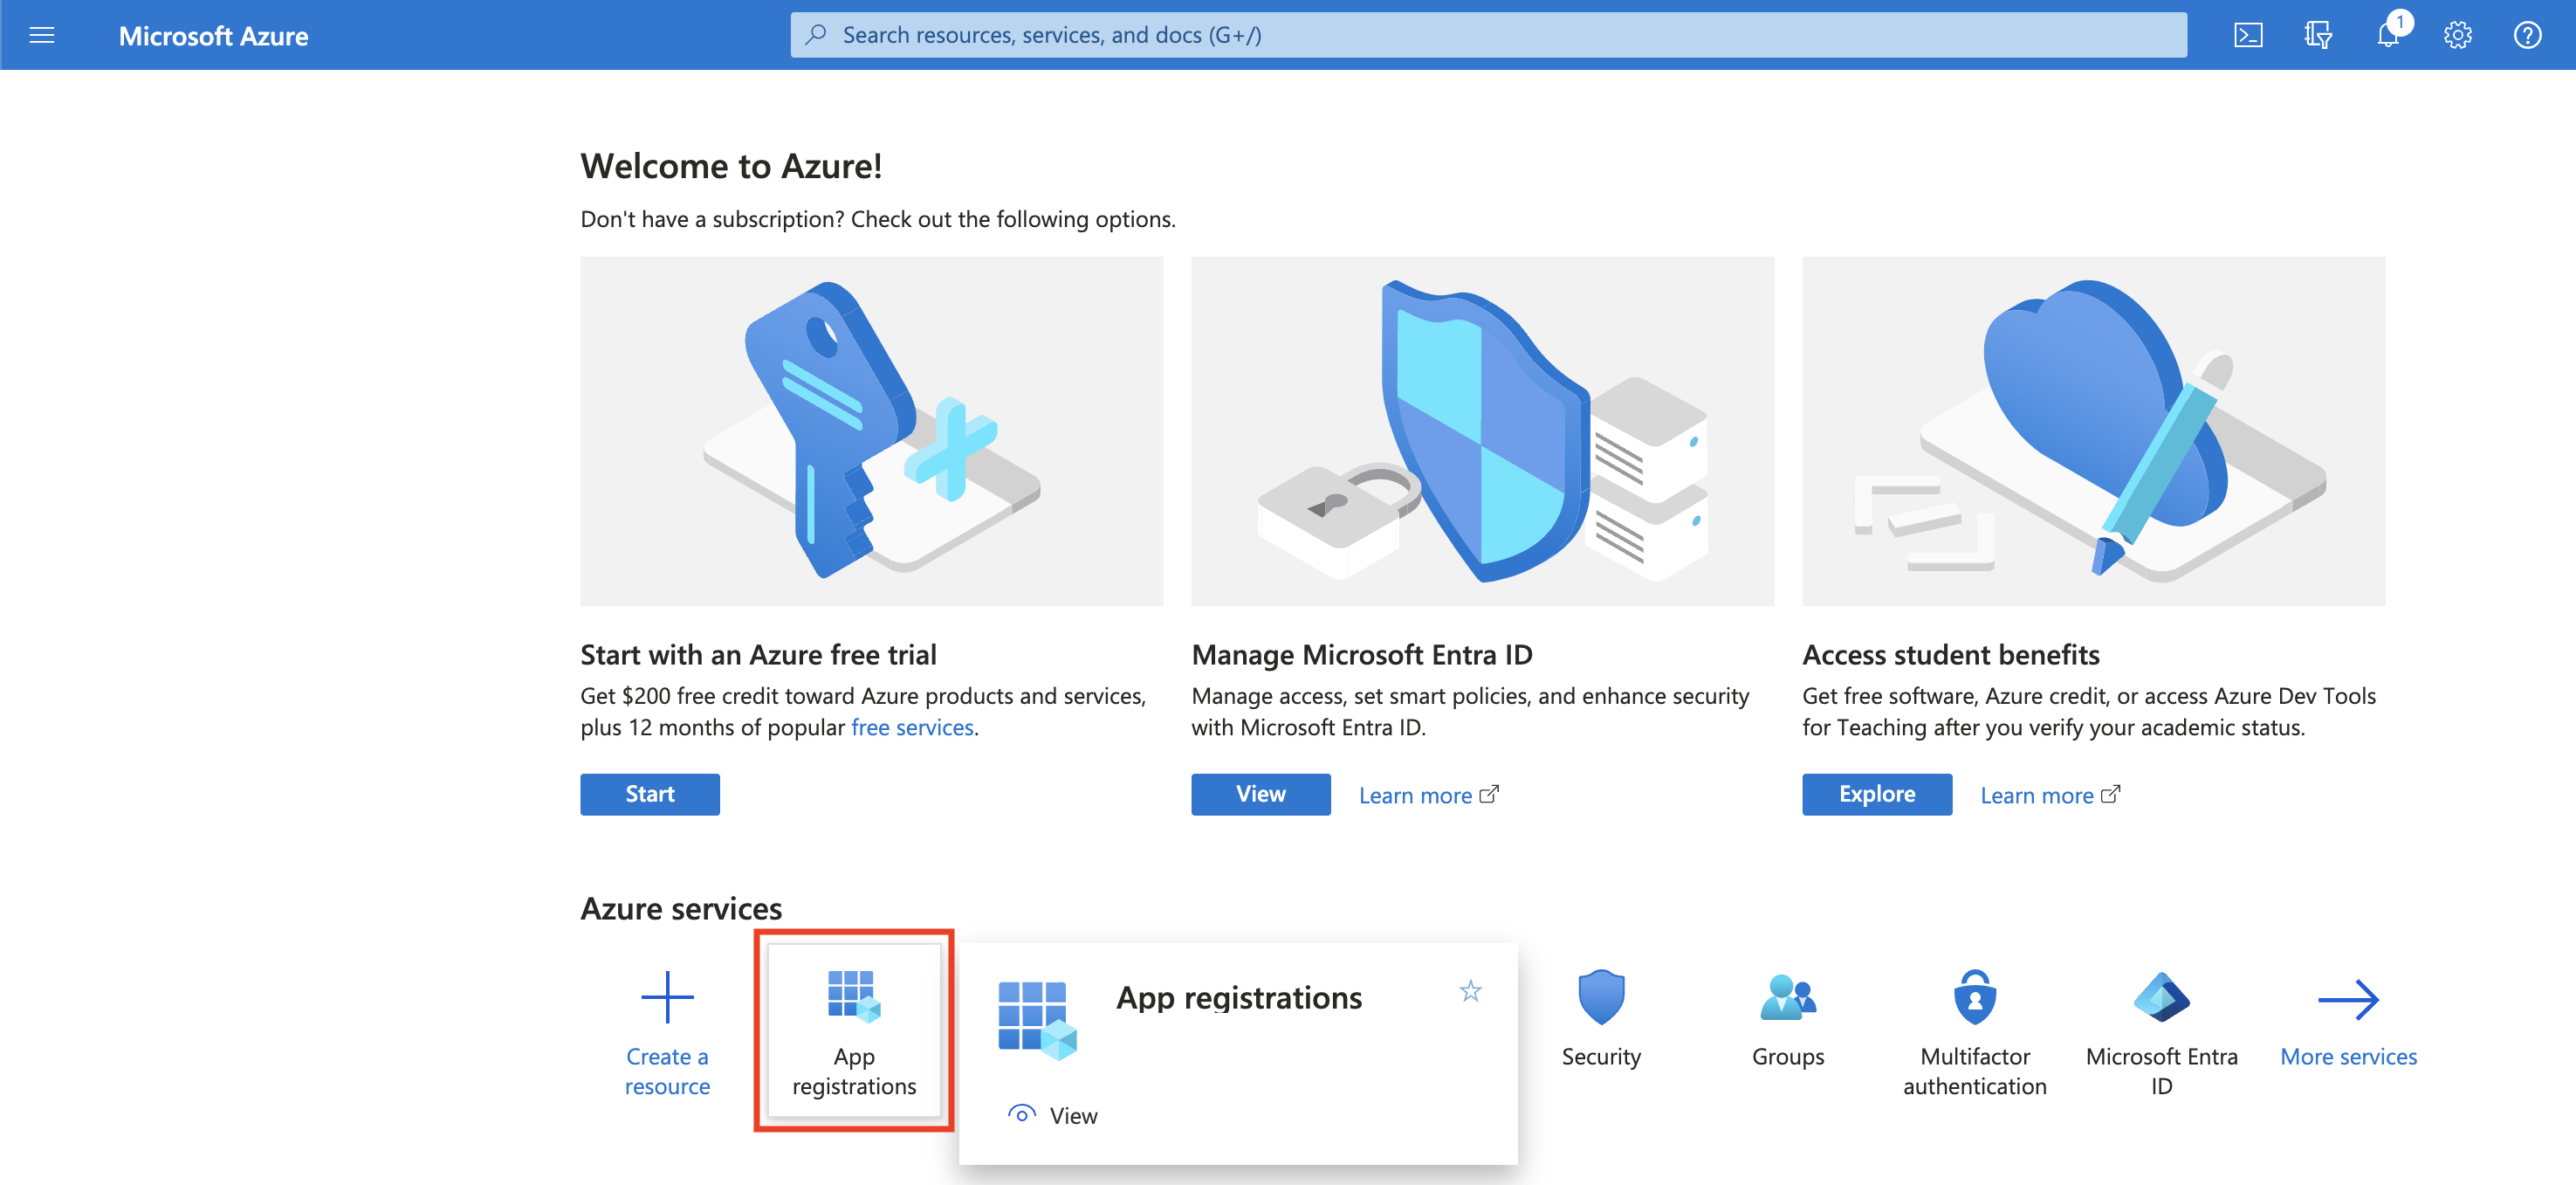The image size is (2576, 1185).
Task: Open the notifications bell
Action: point(2389,36)
